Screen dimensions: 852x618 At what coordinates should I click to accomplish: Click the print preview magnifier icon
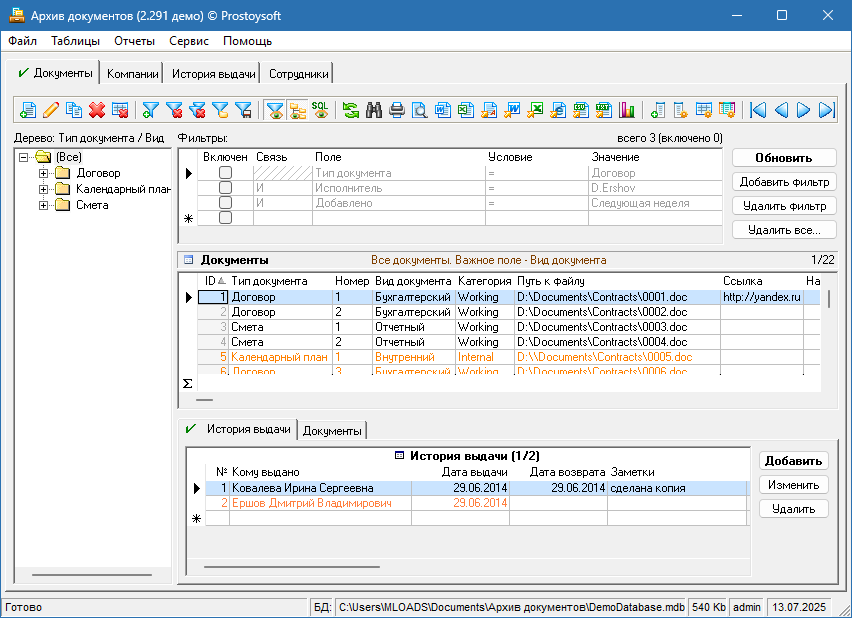420,110
